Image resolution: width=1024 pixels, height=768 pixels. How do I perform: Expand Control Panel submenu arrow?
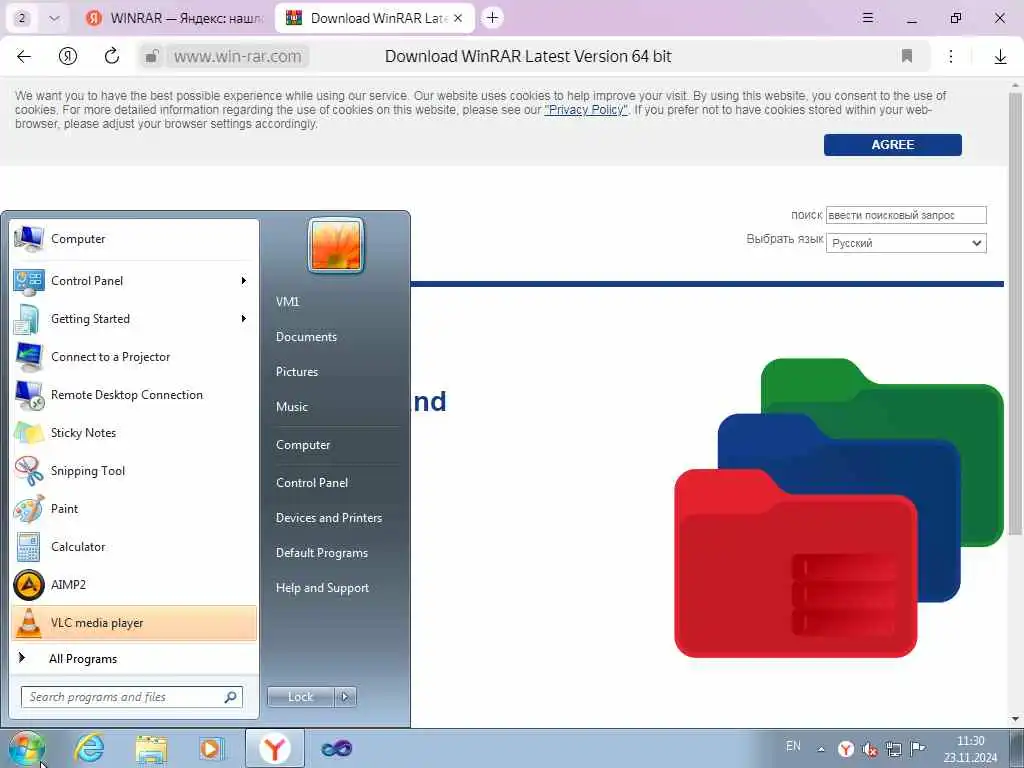(x=244, y=281)
